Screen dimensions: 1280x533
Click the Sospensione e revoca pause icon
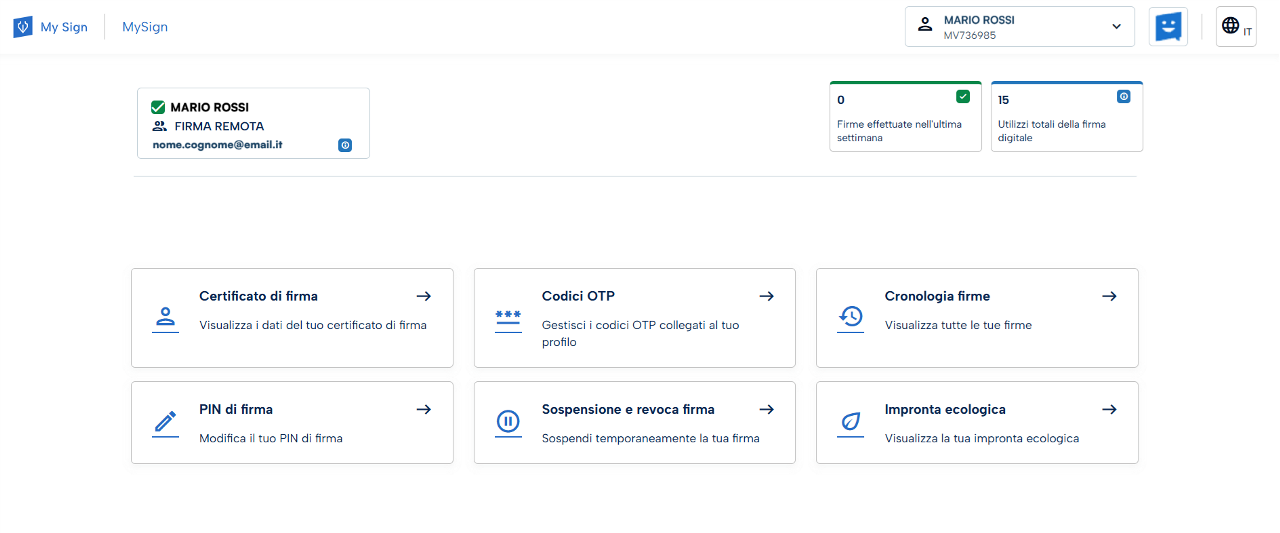[508, 422]
